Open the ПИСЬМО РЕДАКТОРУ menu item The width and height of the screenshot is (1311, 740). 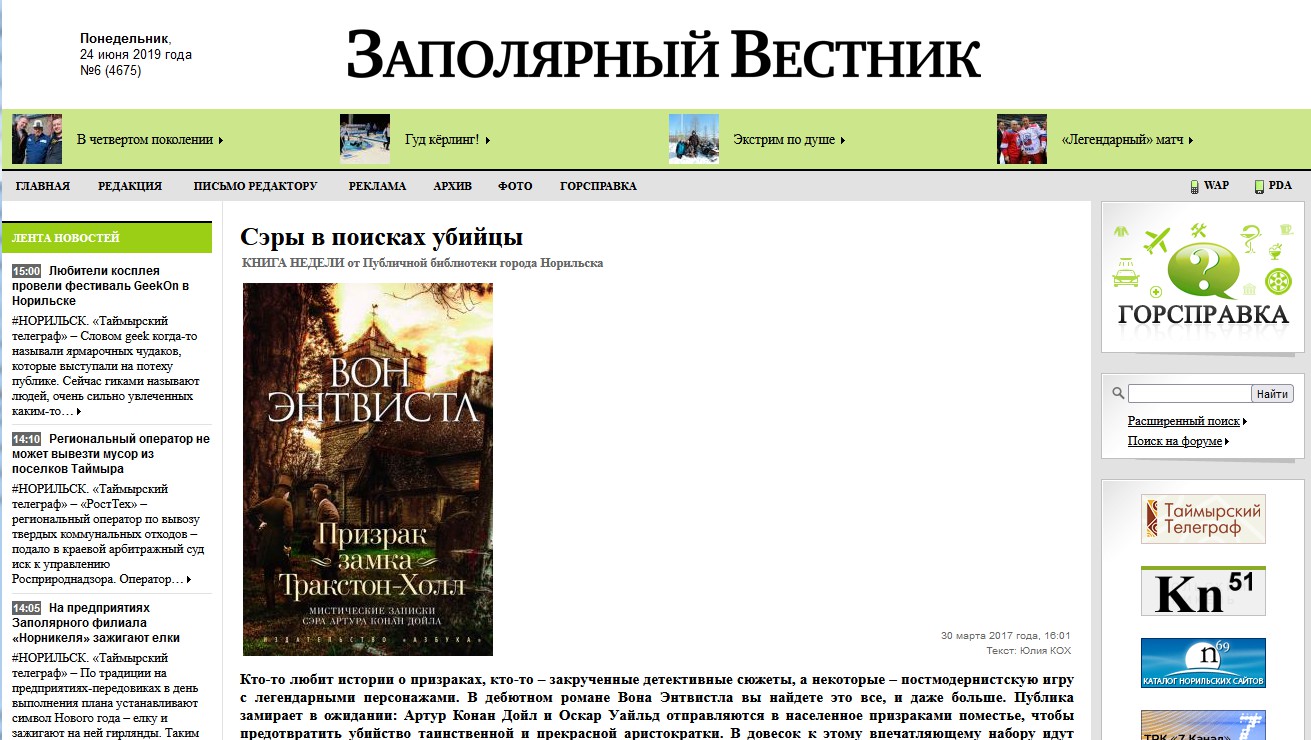tap(255, 186)
